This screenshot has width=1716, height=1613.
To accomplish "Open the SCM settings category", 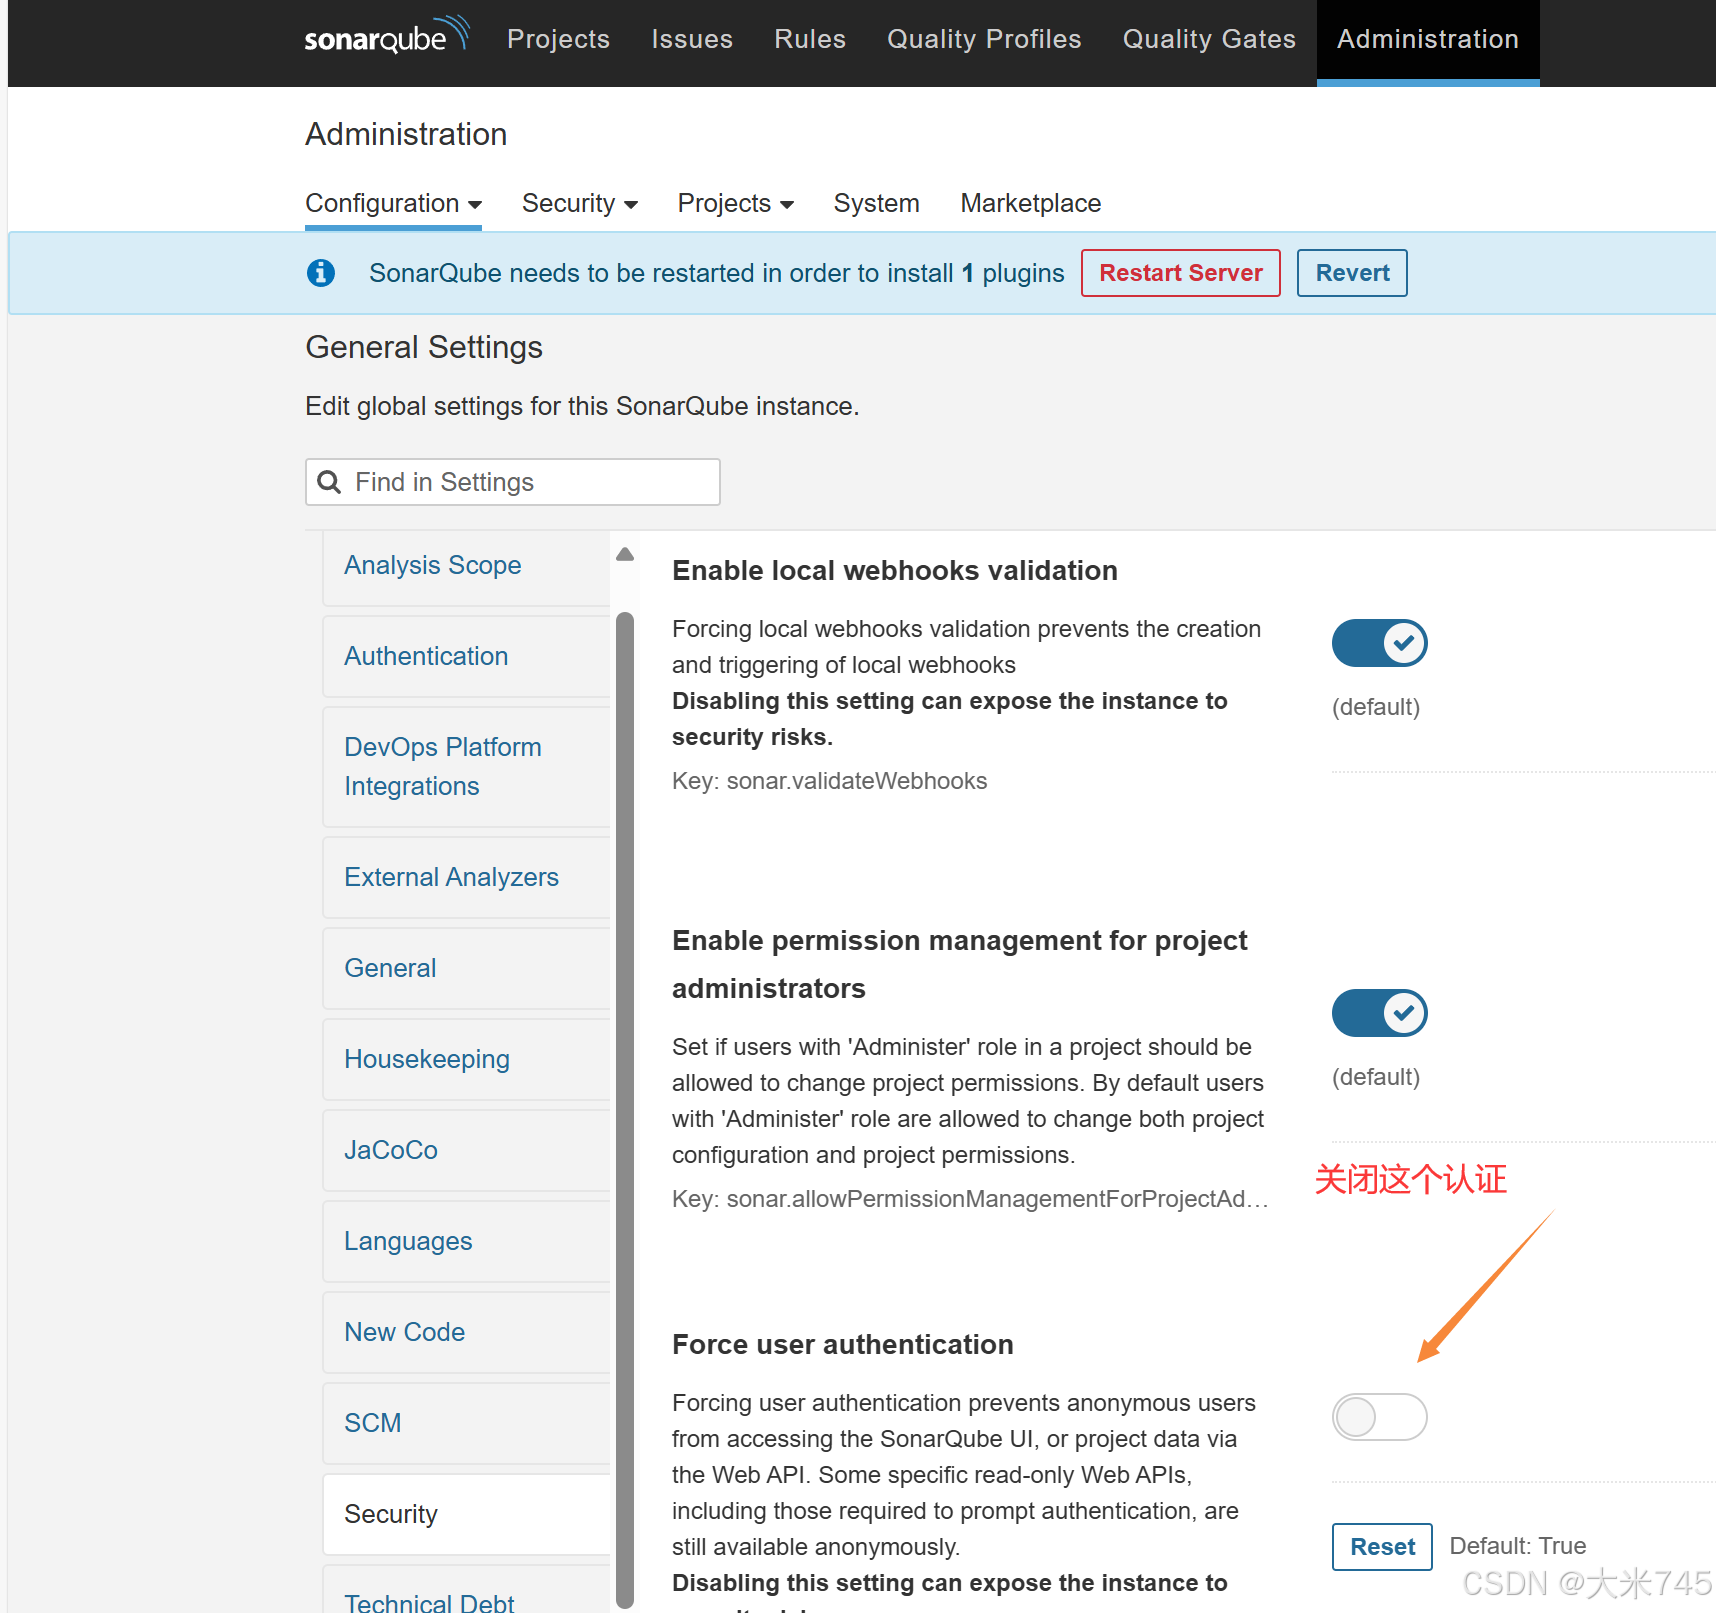I will 466,1423.
